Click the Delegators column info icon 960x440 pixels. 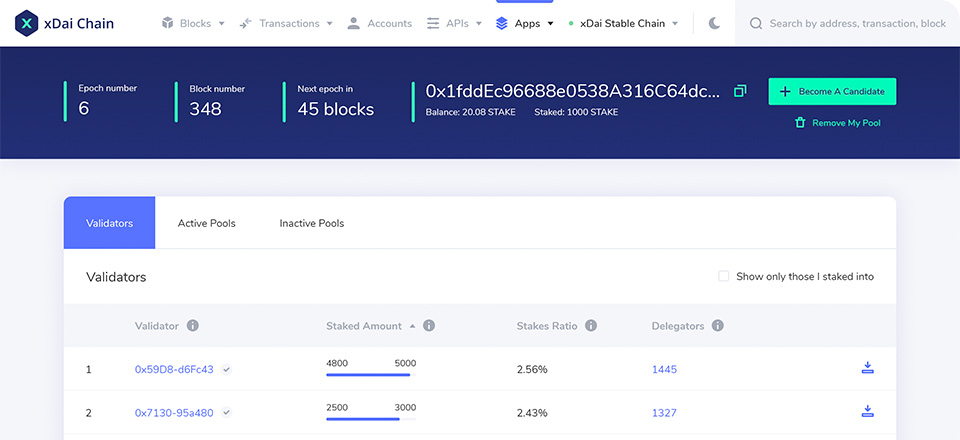tap(718, 326)
